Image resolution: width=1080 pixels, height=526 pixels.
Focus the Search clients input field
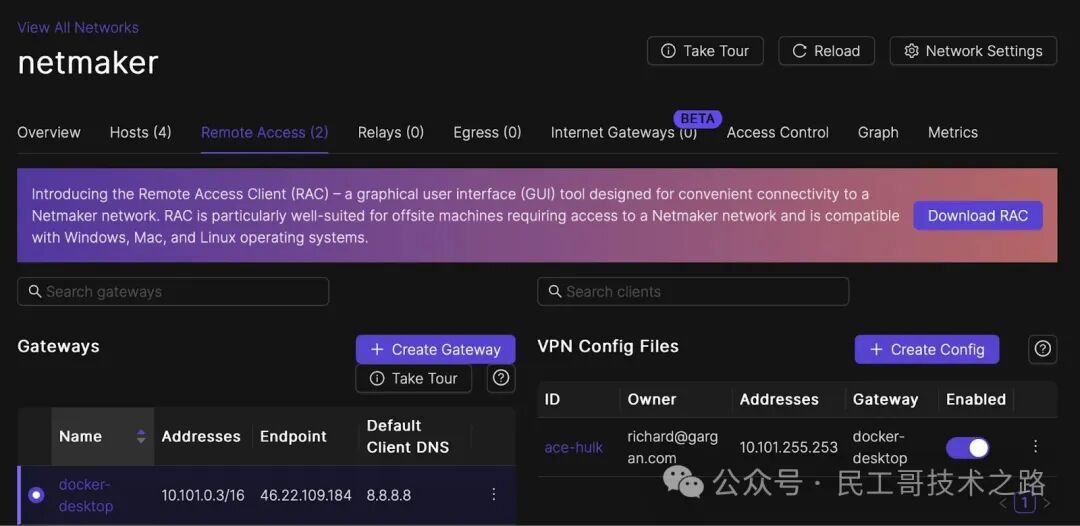700,292
